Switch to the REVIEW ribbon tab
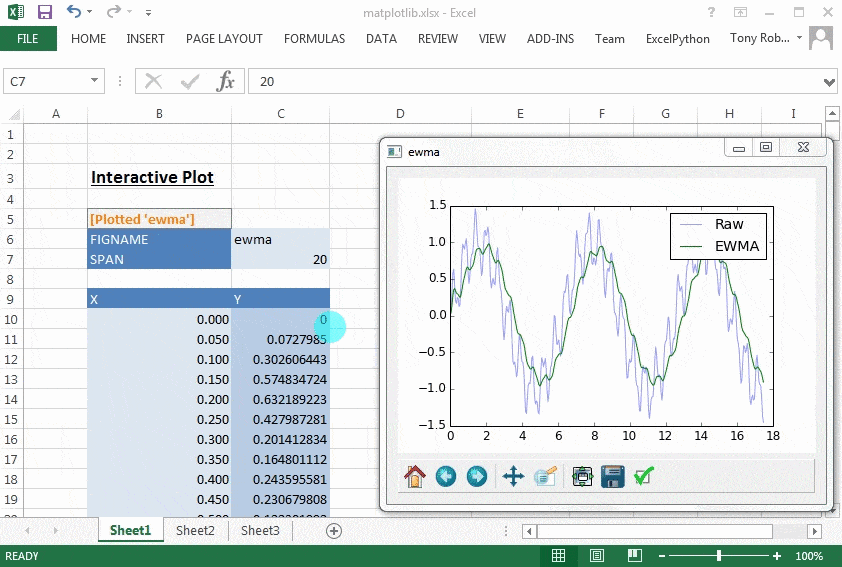 [438, 39]
